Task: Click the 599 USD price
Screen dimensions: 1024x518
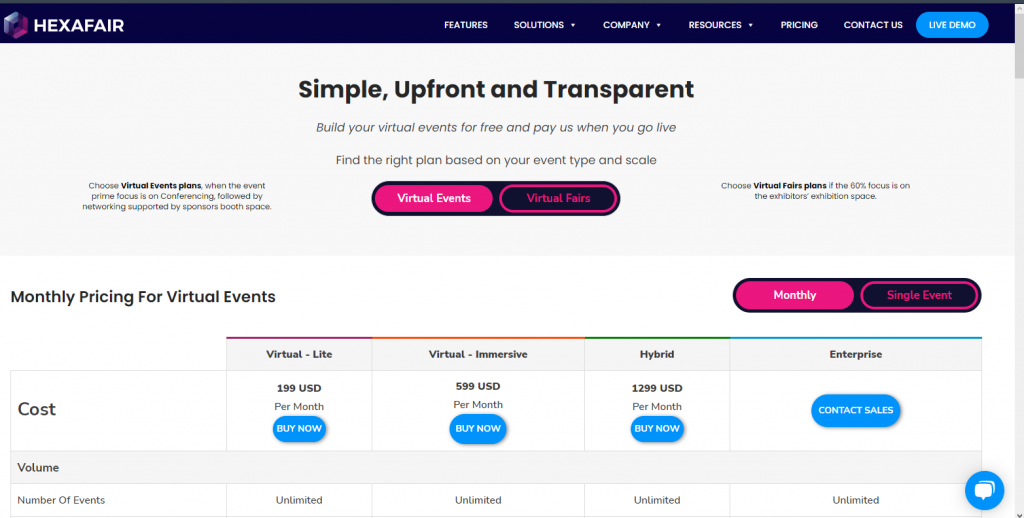Action: (x=478, y=386)
